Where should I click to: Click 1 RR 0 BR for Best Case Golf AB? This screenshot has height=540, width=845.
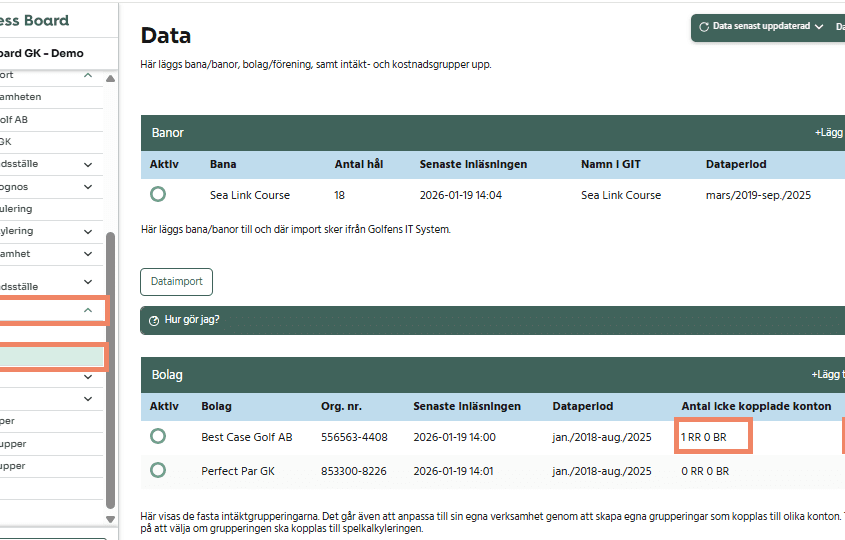[x=712, y=437]
